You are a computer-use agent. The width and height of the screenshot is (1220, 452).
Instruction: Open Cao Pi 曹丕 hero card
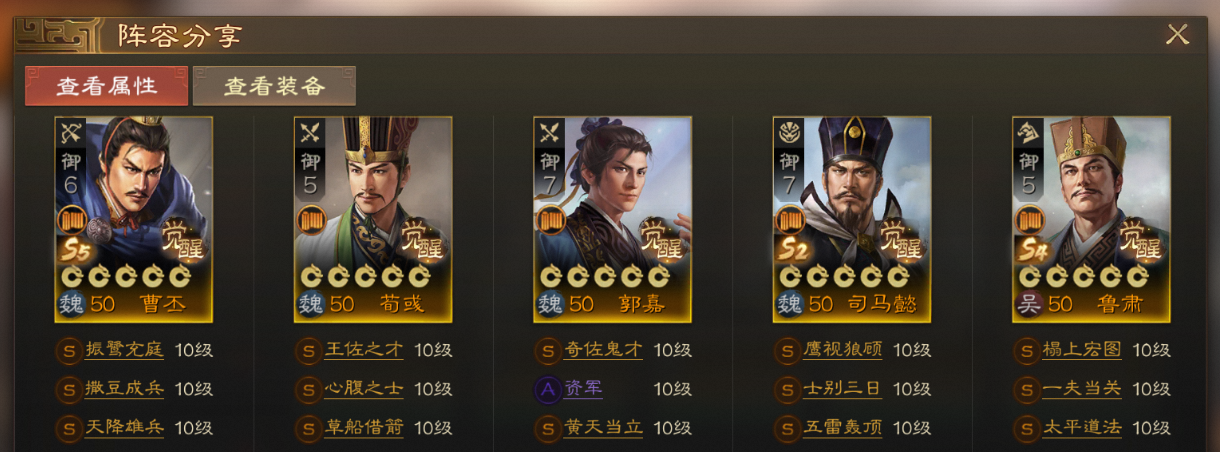tap(133, 219)
